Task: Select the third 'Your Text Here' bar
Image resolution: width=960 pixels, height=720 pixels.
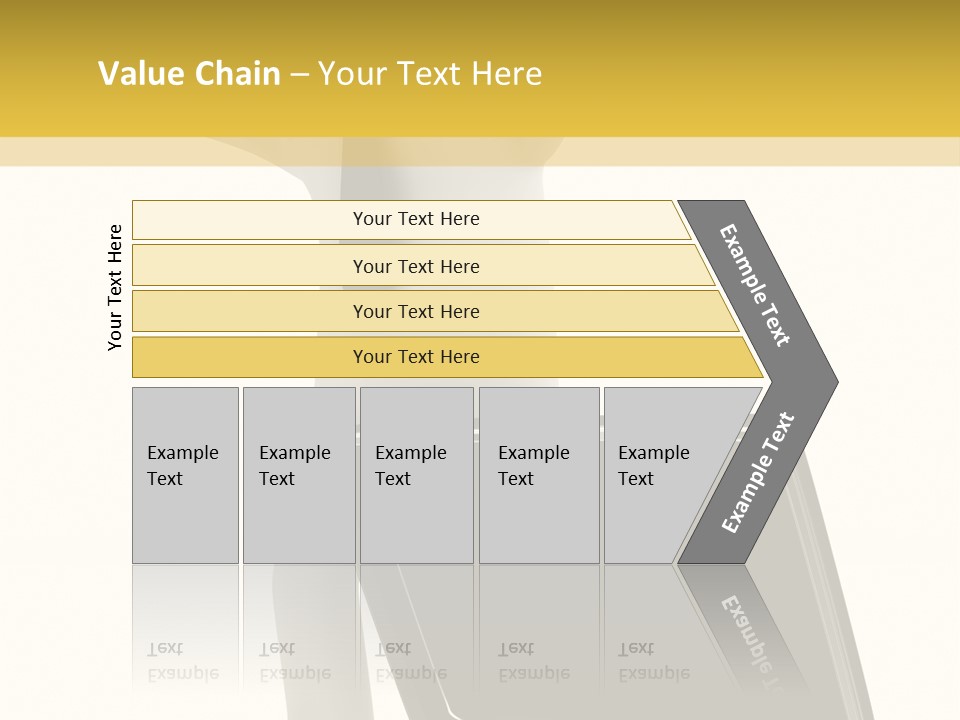Action: (415, 311)
